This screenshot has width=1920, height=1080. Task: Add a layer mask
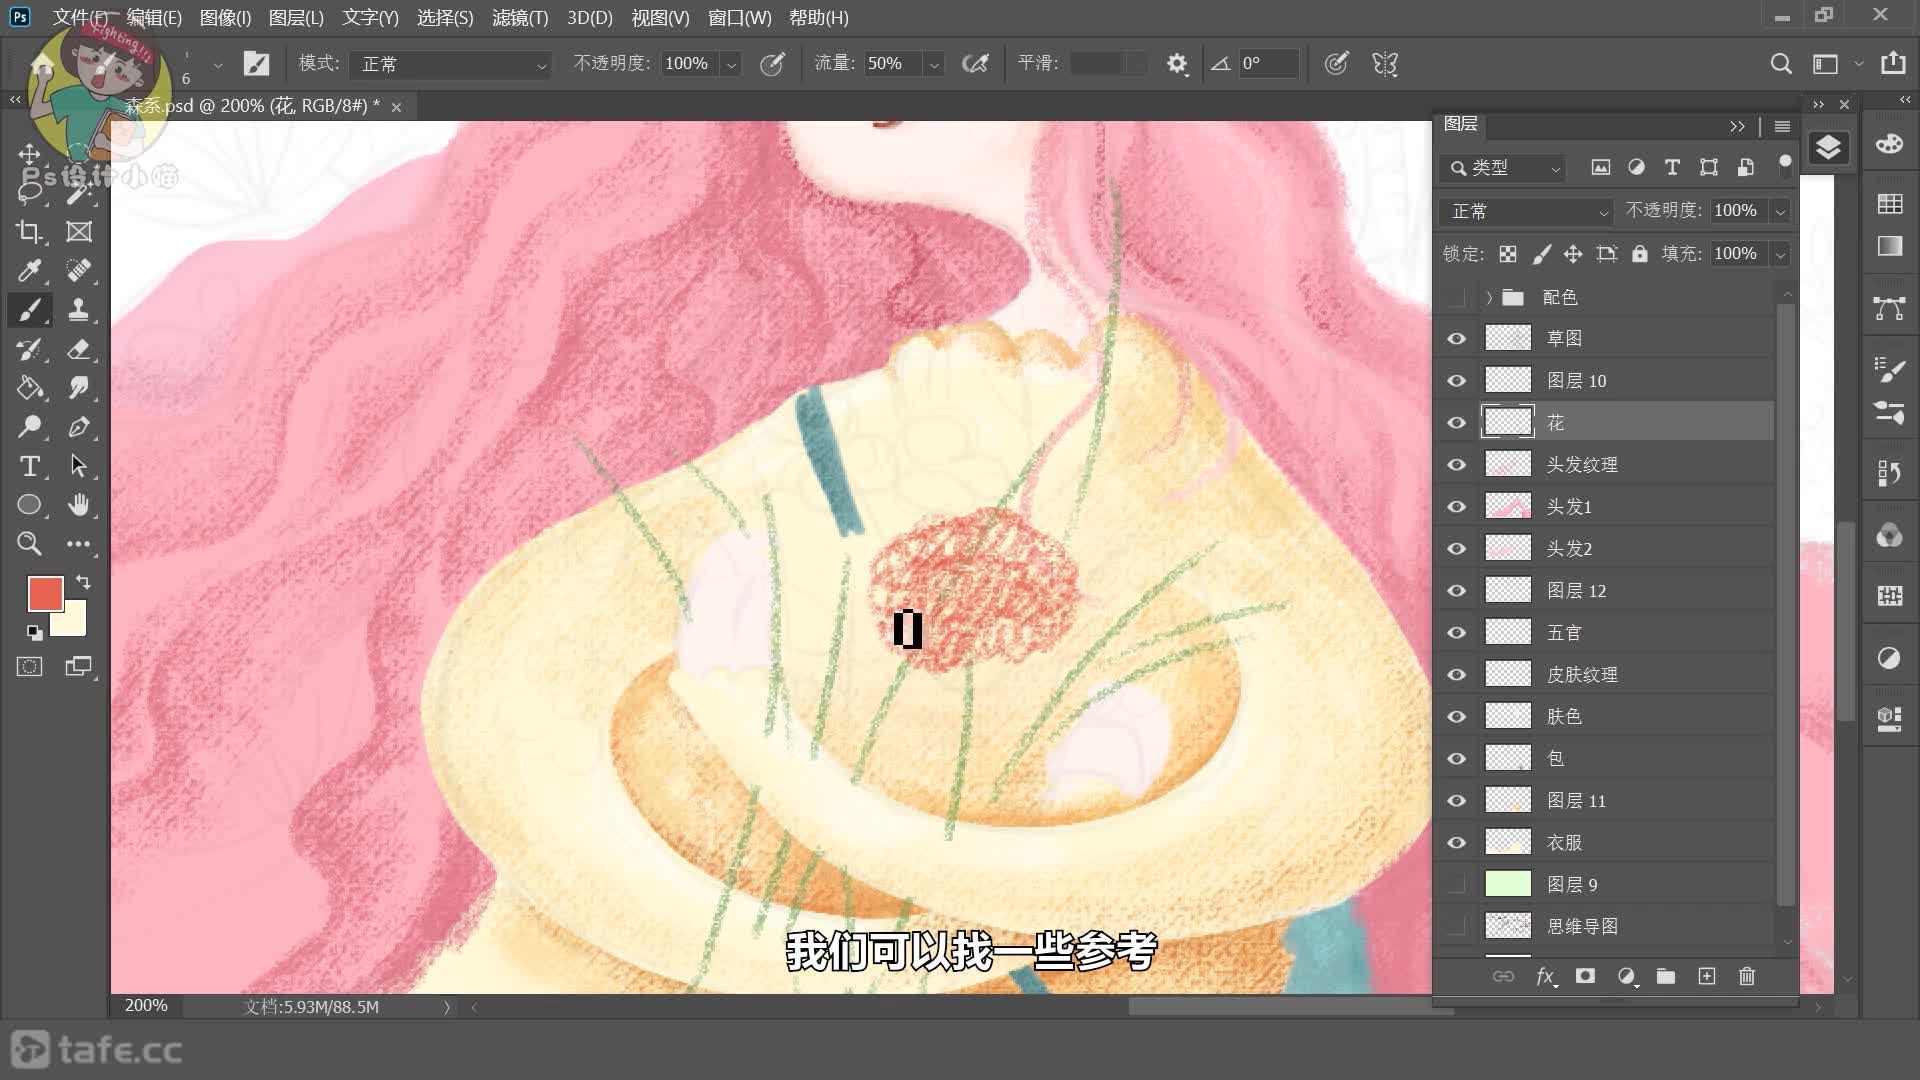tap(1585, 976)
